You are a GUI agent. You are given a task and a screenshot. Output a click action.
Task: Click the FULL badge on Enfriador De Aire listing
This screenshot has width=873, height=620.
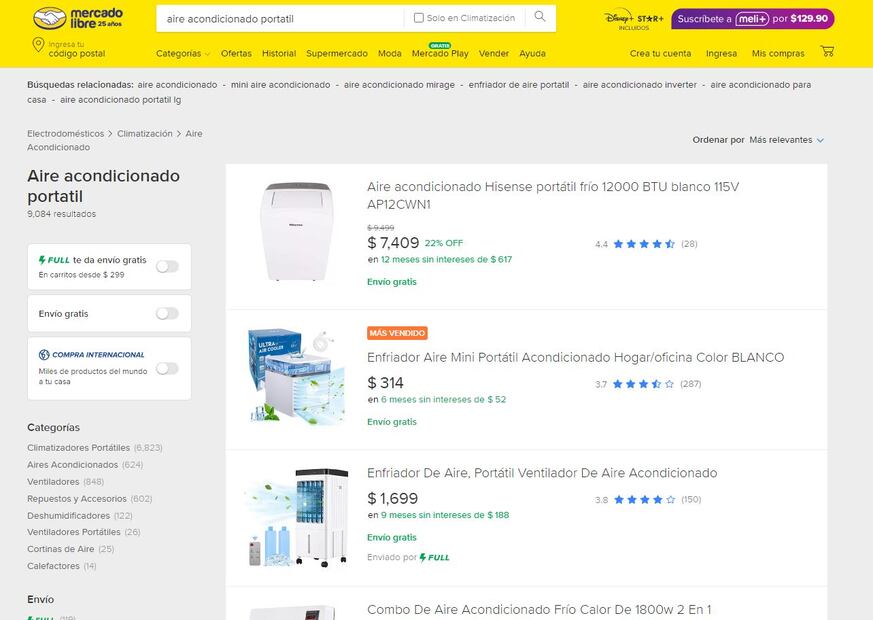coord(434,557)
